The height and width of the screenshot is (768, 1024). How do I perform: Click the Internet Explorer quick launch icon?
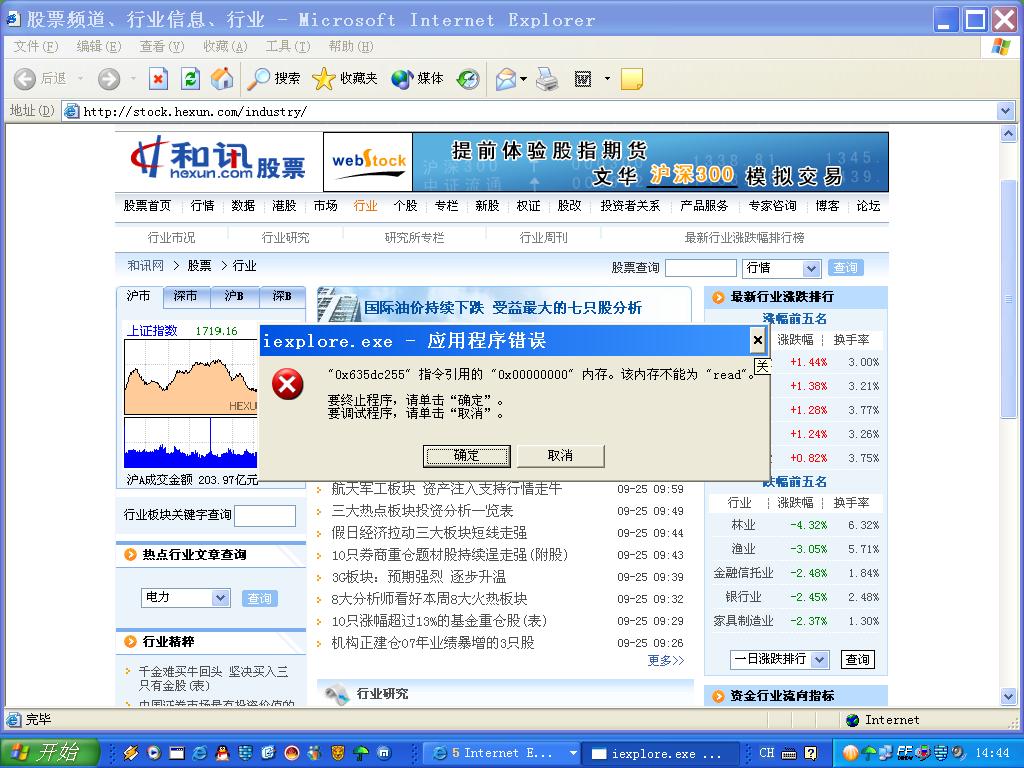(x=199, y=753)
